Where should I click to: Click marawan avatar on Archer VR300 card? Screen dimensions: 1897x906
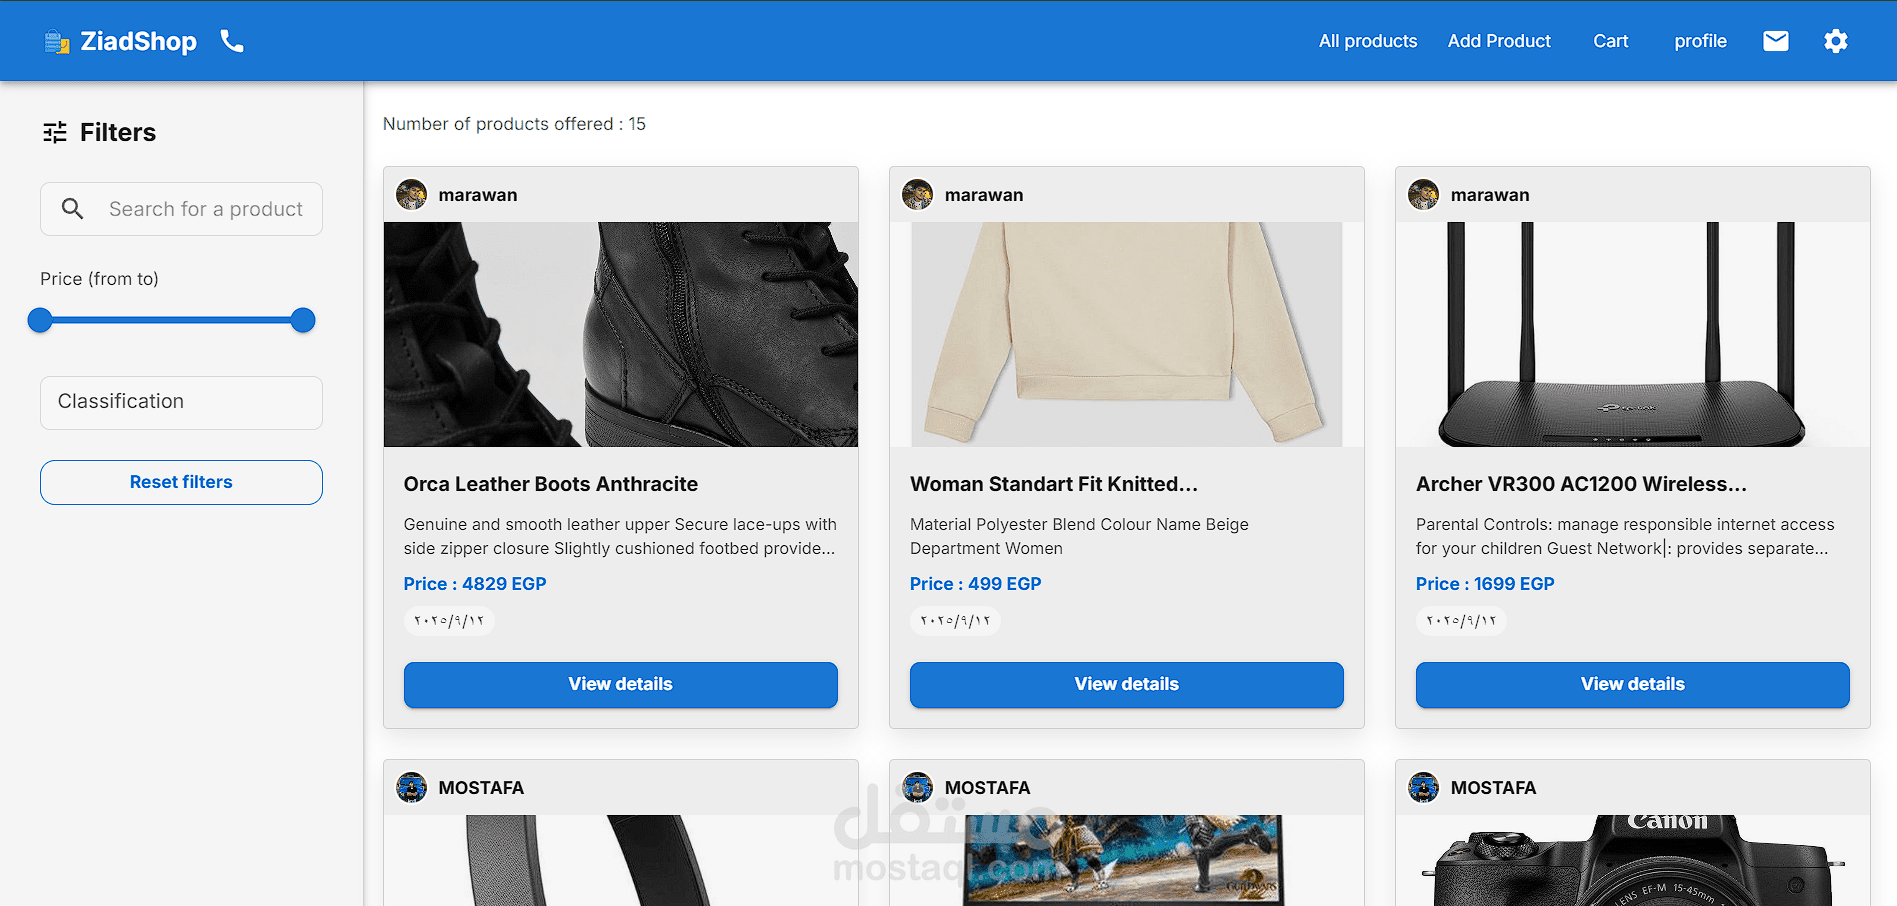1423,194
